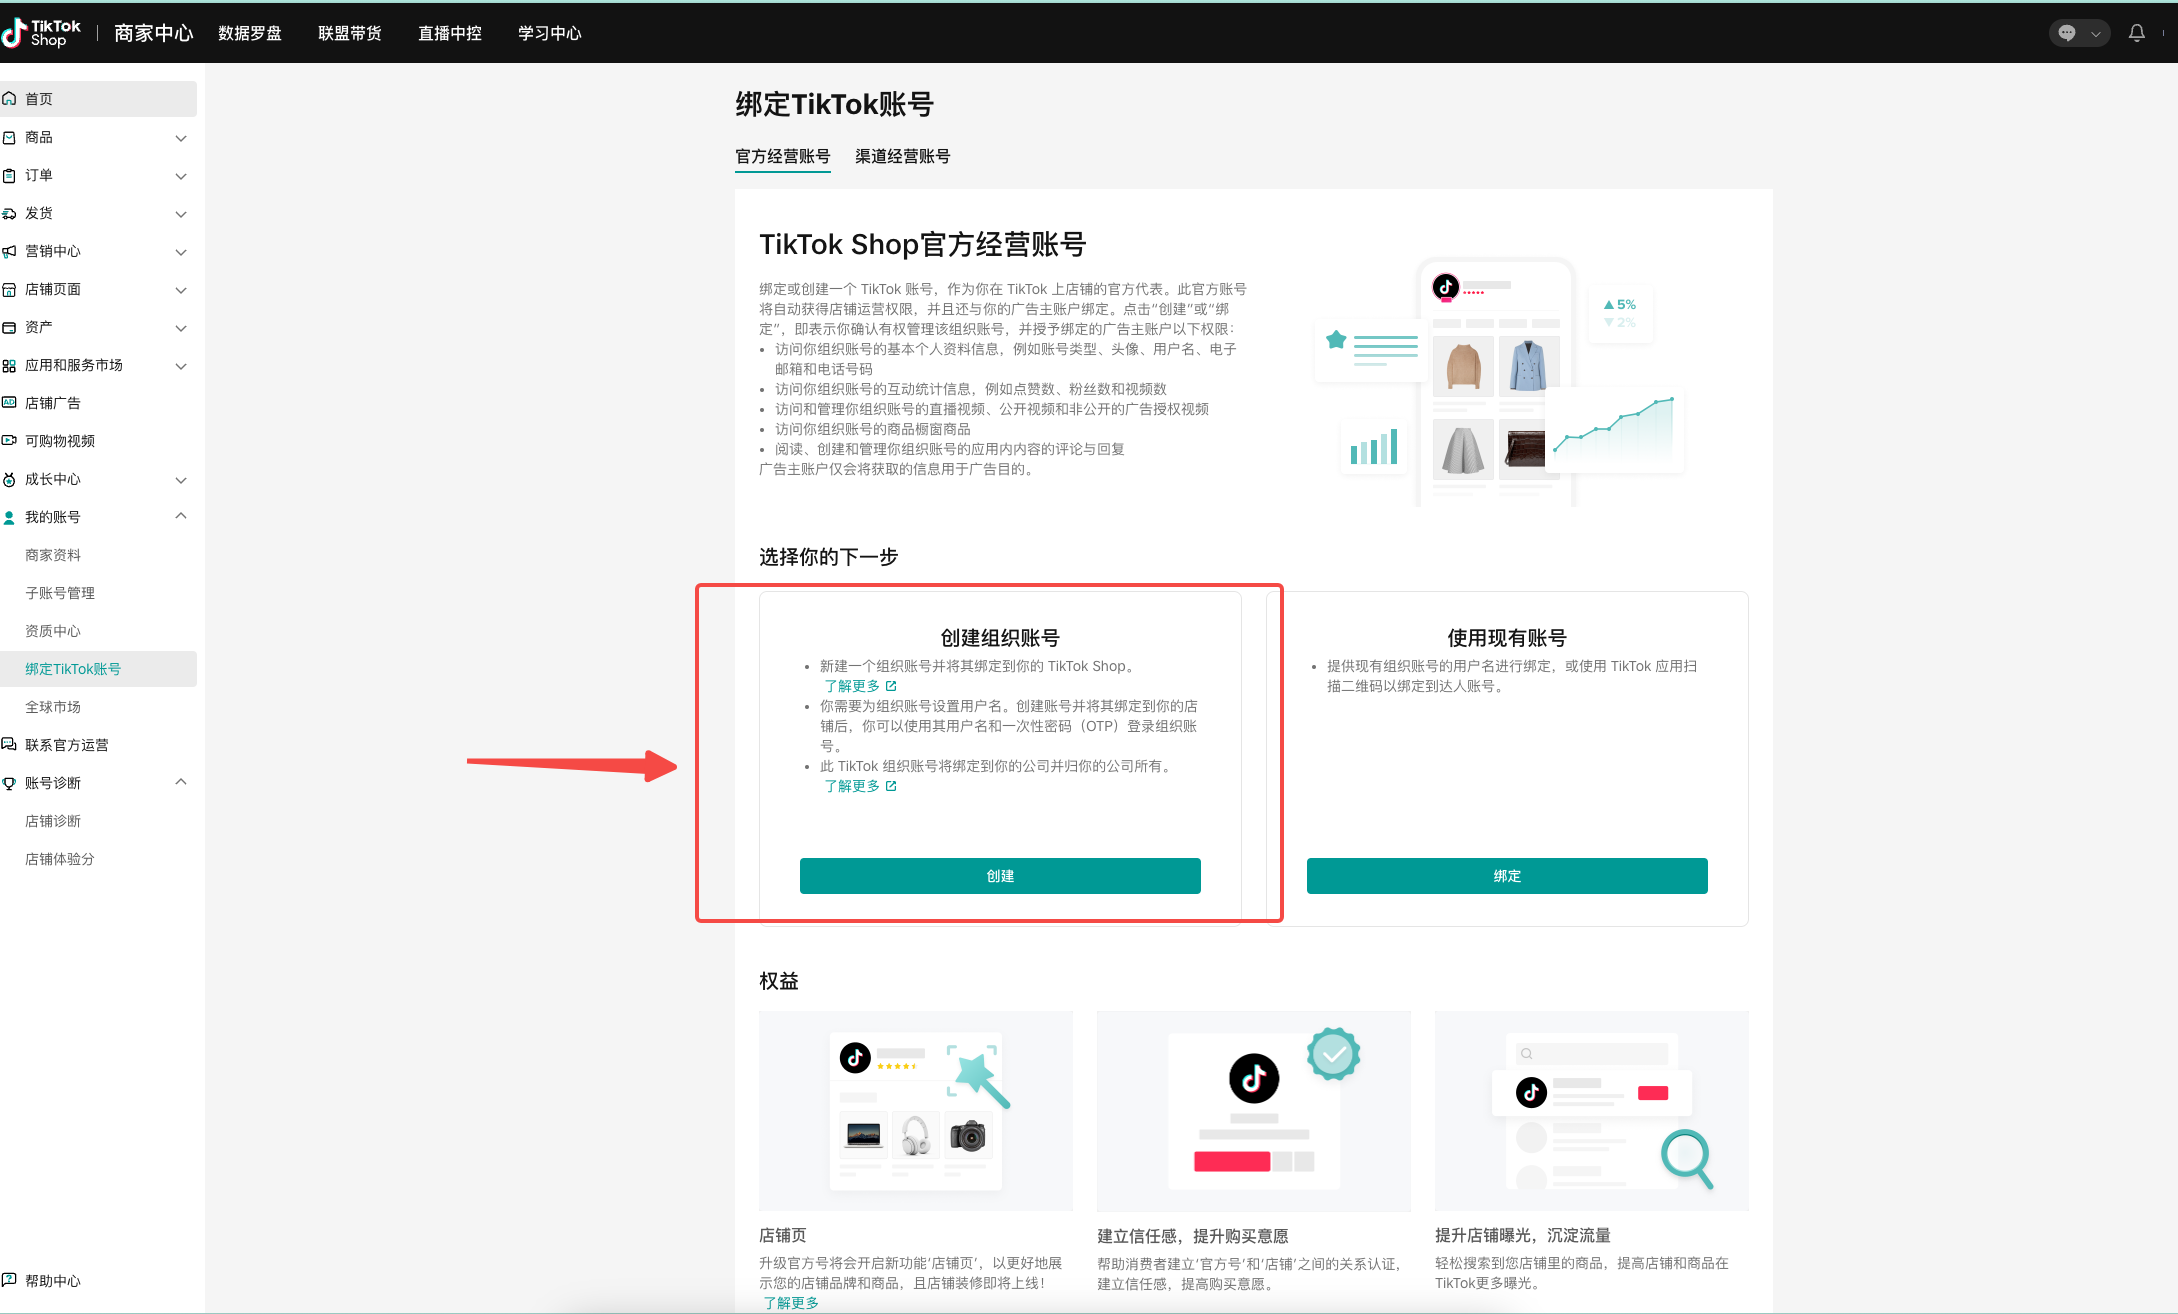Select 子账号管理 in sidebar
2178x1314 pixels.
pos(60,593)
